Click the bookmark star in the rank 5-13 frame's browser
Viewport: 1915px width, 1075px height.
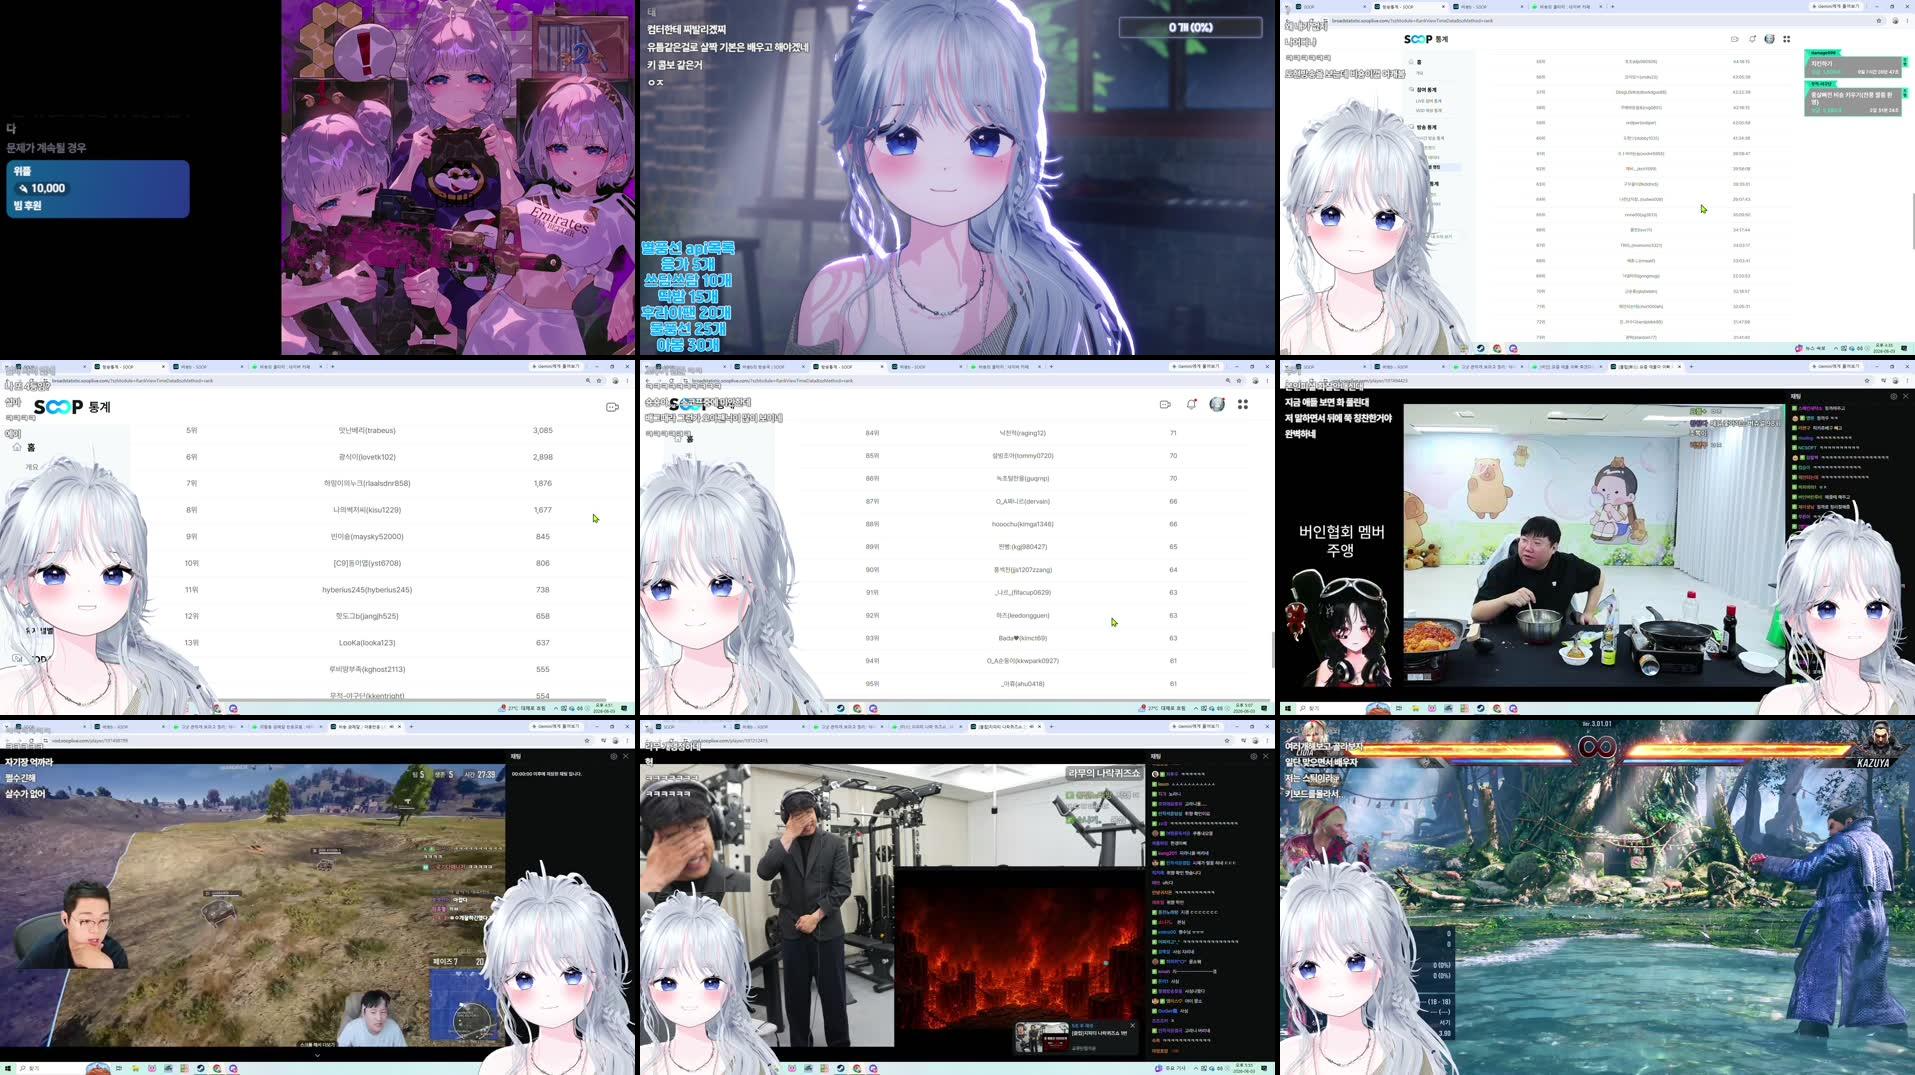point(599,380)
